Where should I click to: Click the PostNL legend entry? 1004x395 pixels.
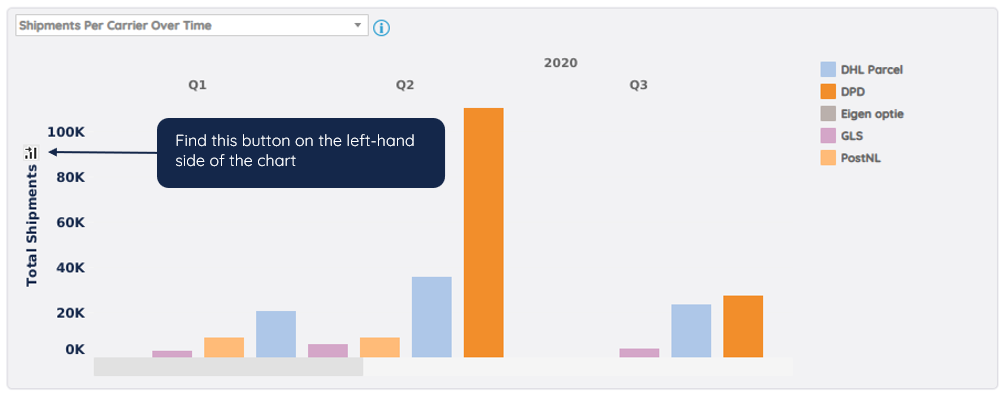pyautogui.click(x=850, y=157)
